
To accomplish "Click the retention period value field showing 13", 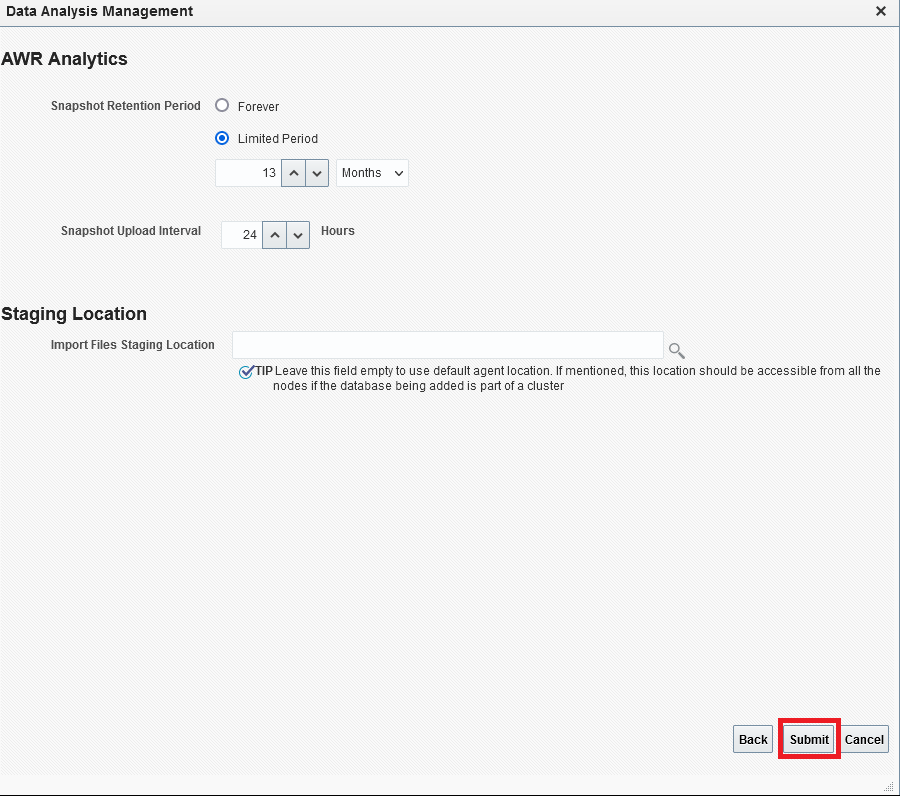I will click(x=248, y=173).
